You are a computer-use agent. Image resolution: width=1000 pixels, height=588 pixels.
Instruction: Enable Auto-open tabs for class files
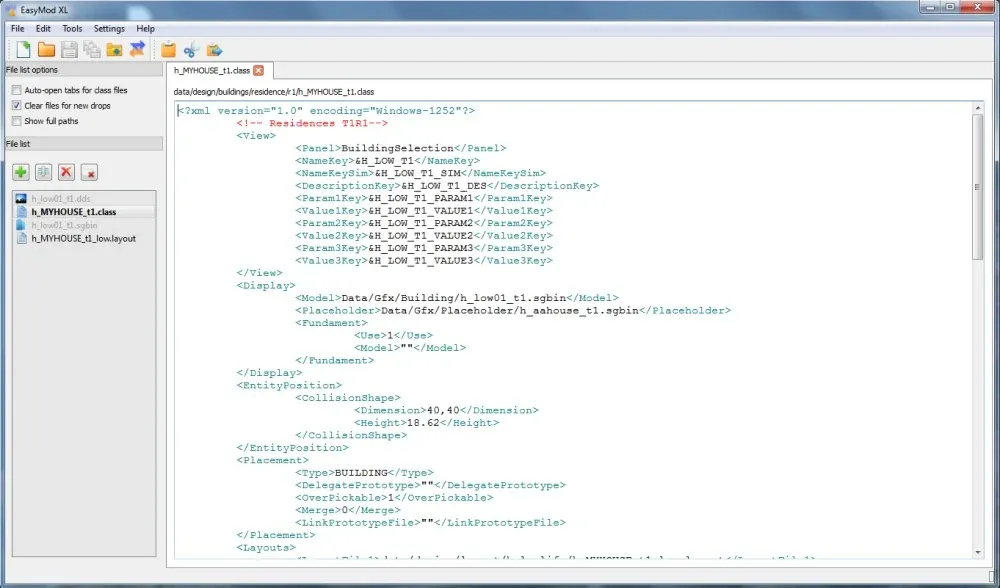pyautogui.click(x=16, y=90)
